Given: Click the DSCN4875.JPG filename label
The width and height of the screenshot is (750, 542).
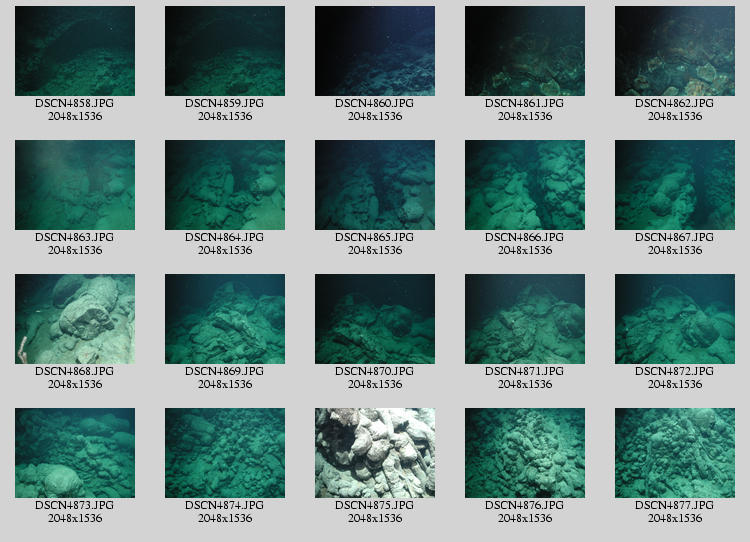Looking at the screenshot, I should [x=375, y=505].
